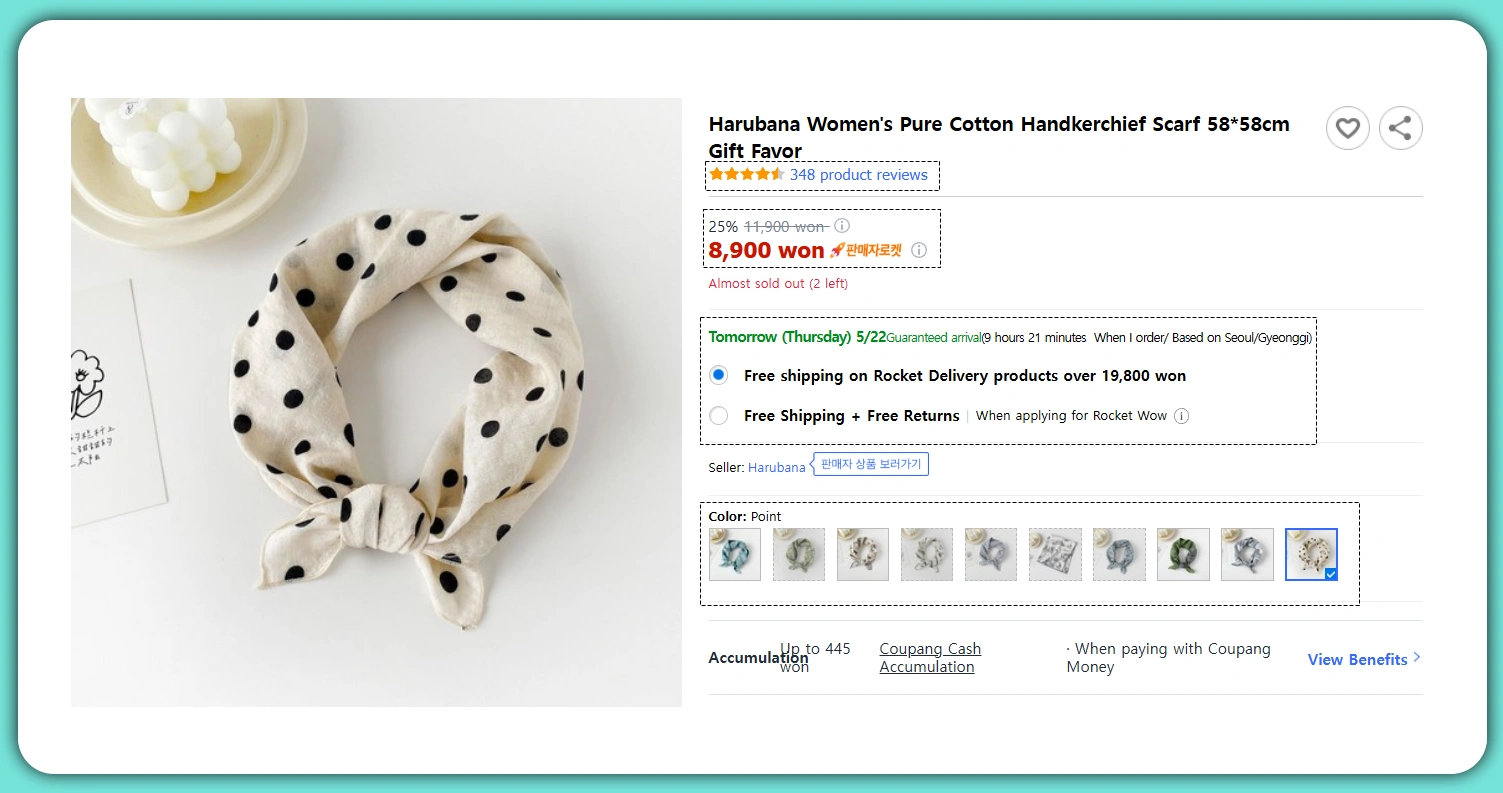The height and width of the screenshot is (793, 1503).
Task: Open Coupang Cash Accumulation link
Action: click(x=930, y=658)
